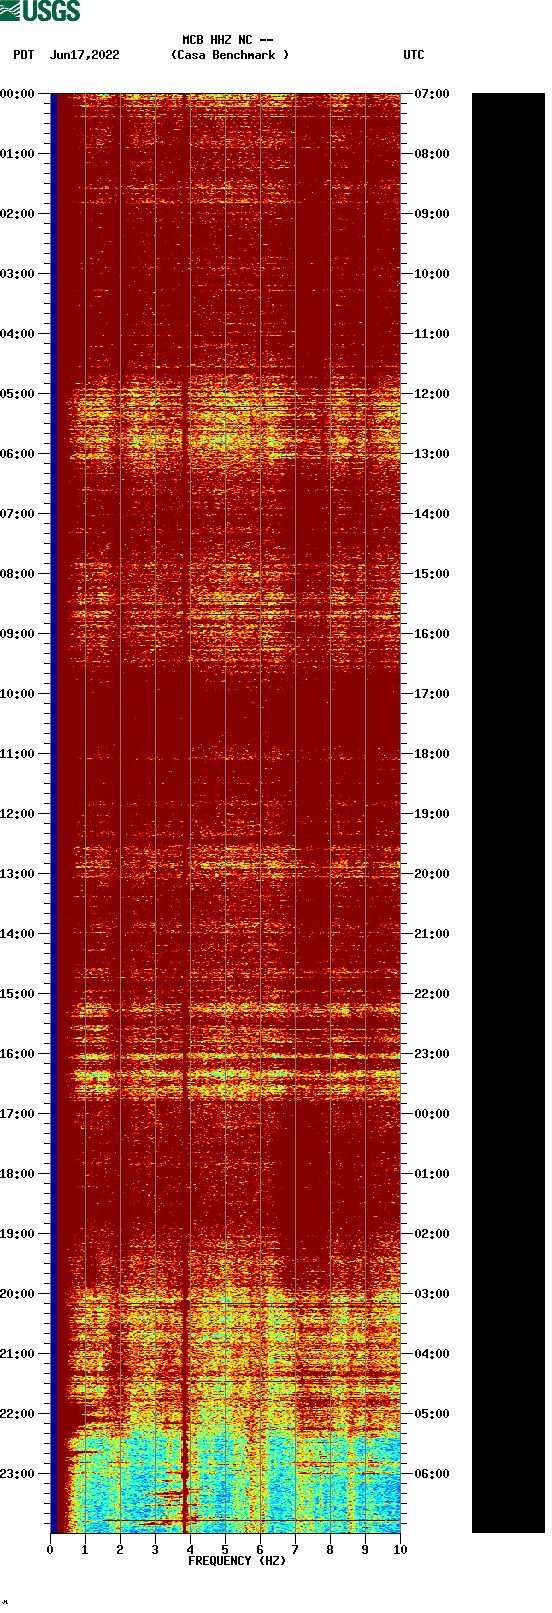Click the frequency tick label '5'
This screenshot has width=552, height=1613.
tap(225, 1550)
